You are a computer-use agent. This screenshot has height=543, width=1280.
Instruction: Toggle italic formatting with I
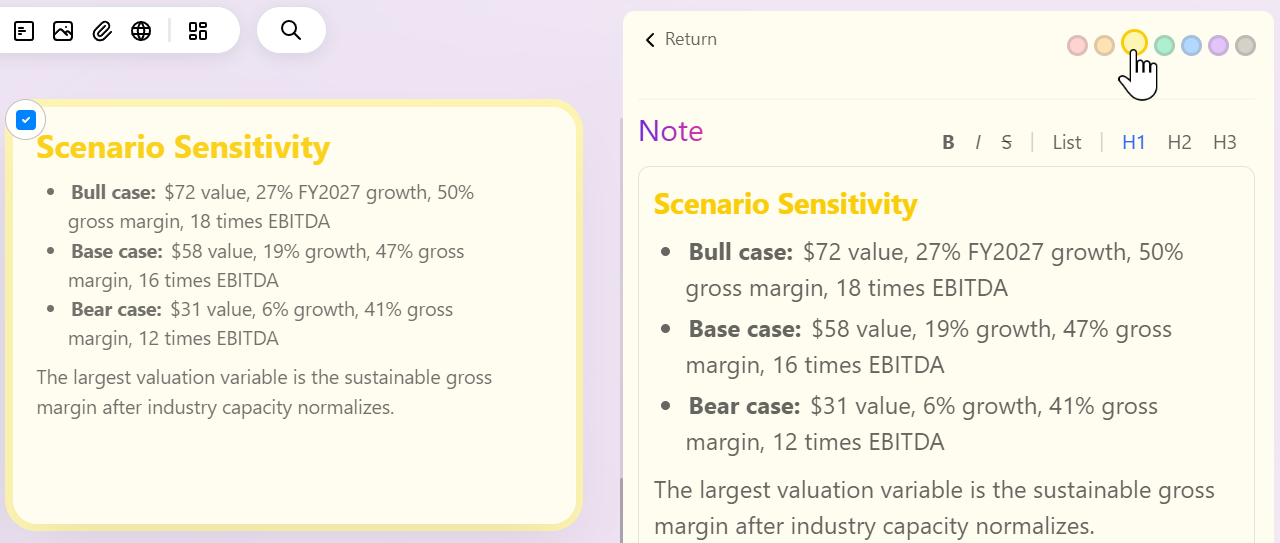(978, 143)
